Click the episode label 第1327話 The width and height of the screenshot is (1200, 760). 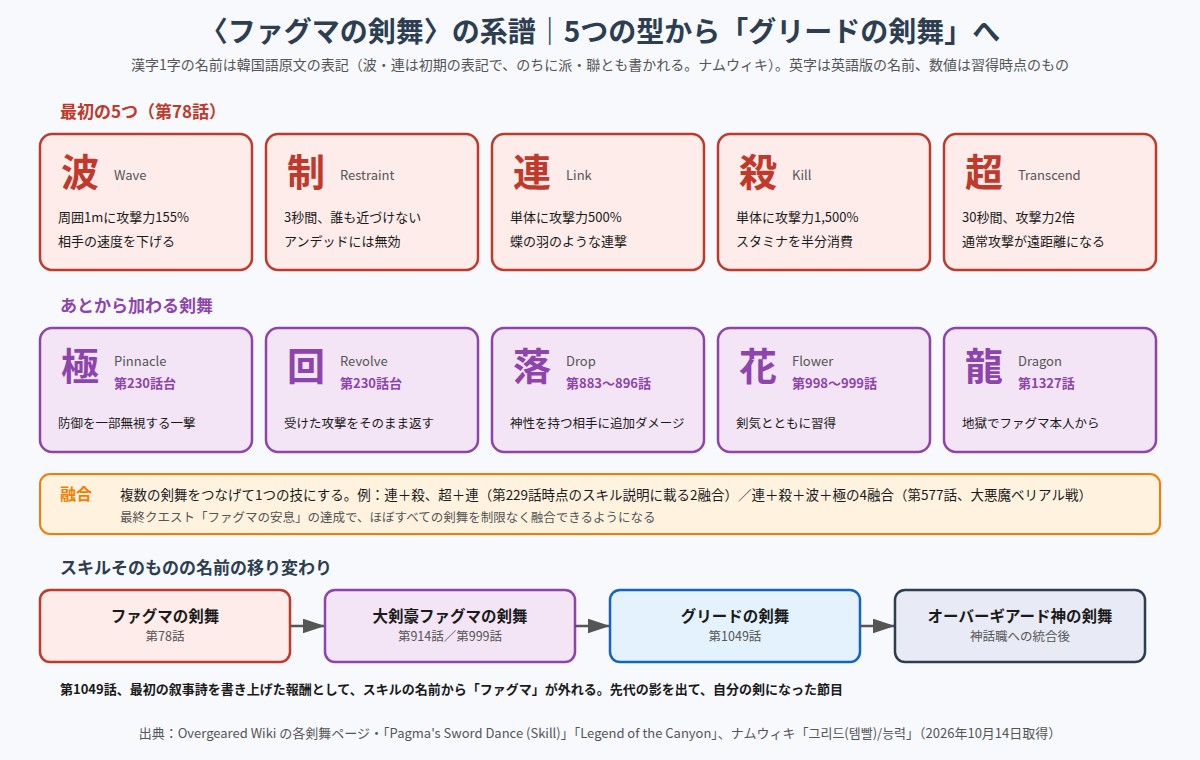click(x=1046, y=383)
